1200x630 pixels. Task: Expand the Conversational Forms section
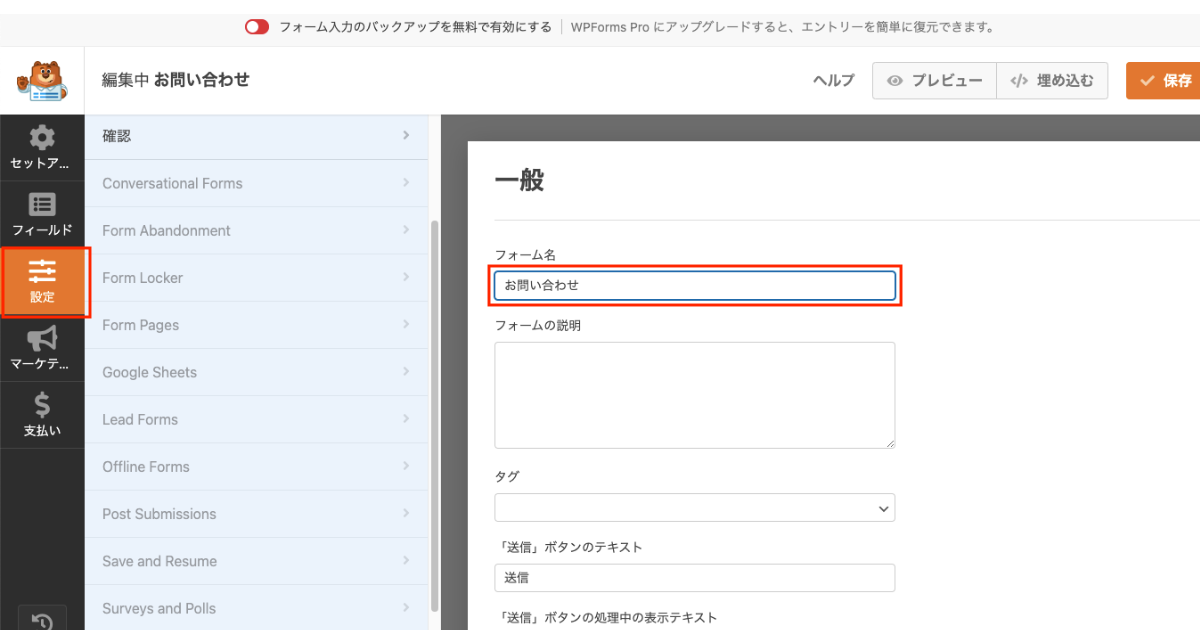pos(256,183)
